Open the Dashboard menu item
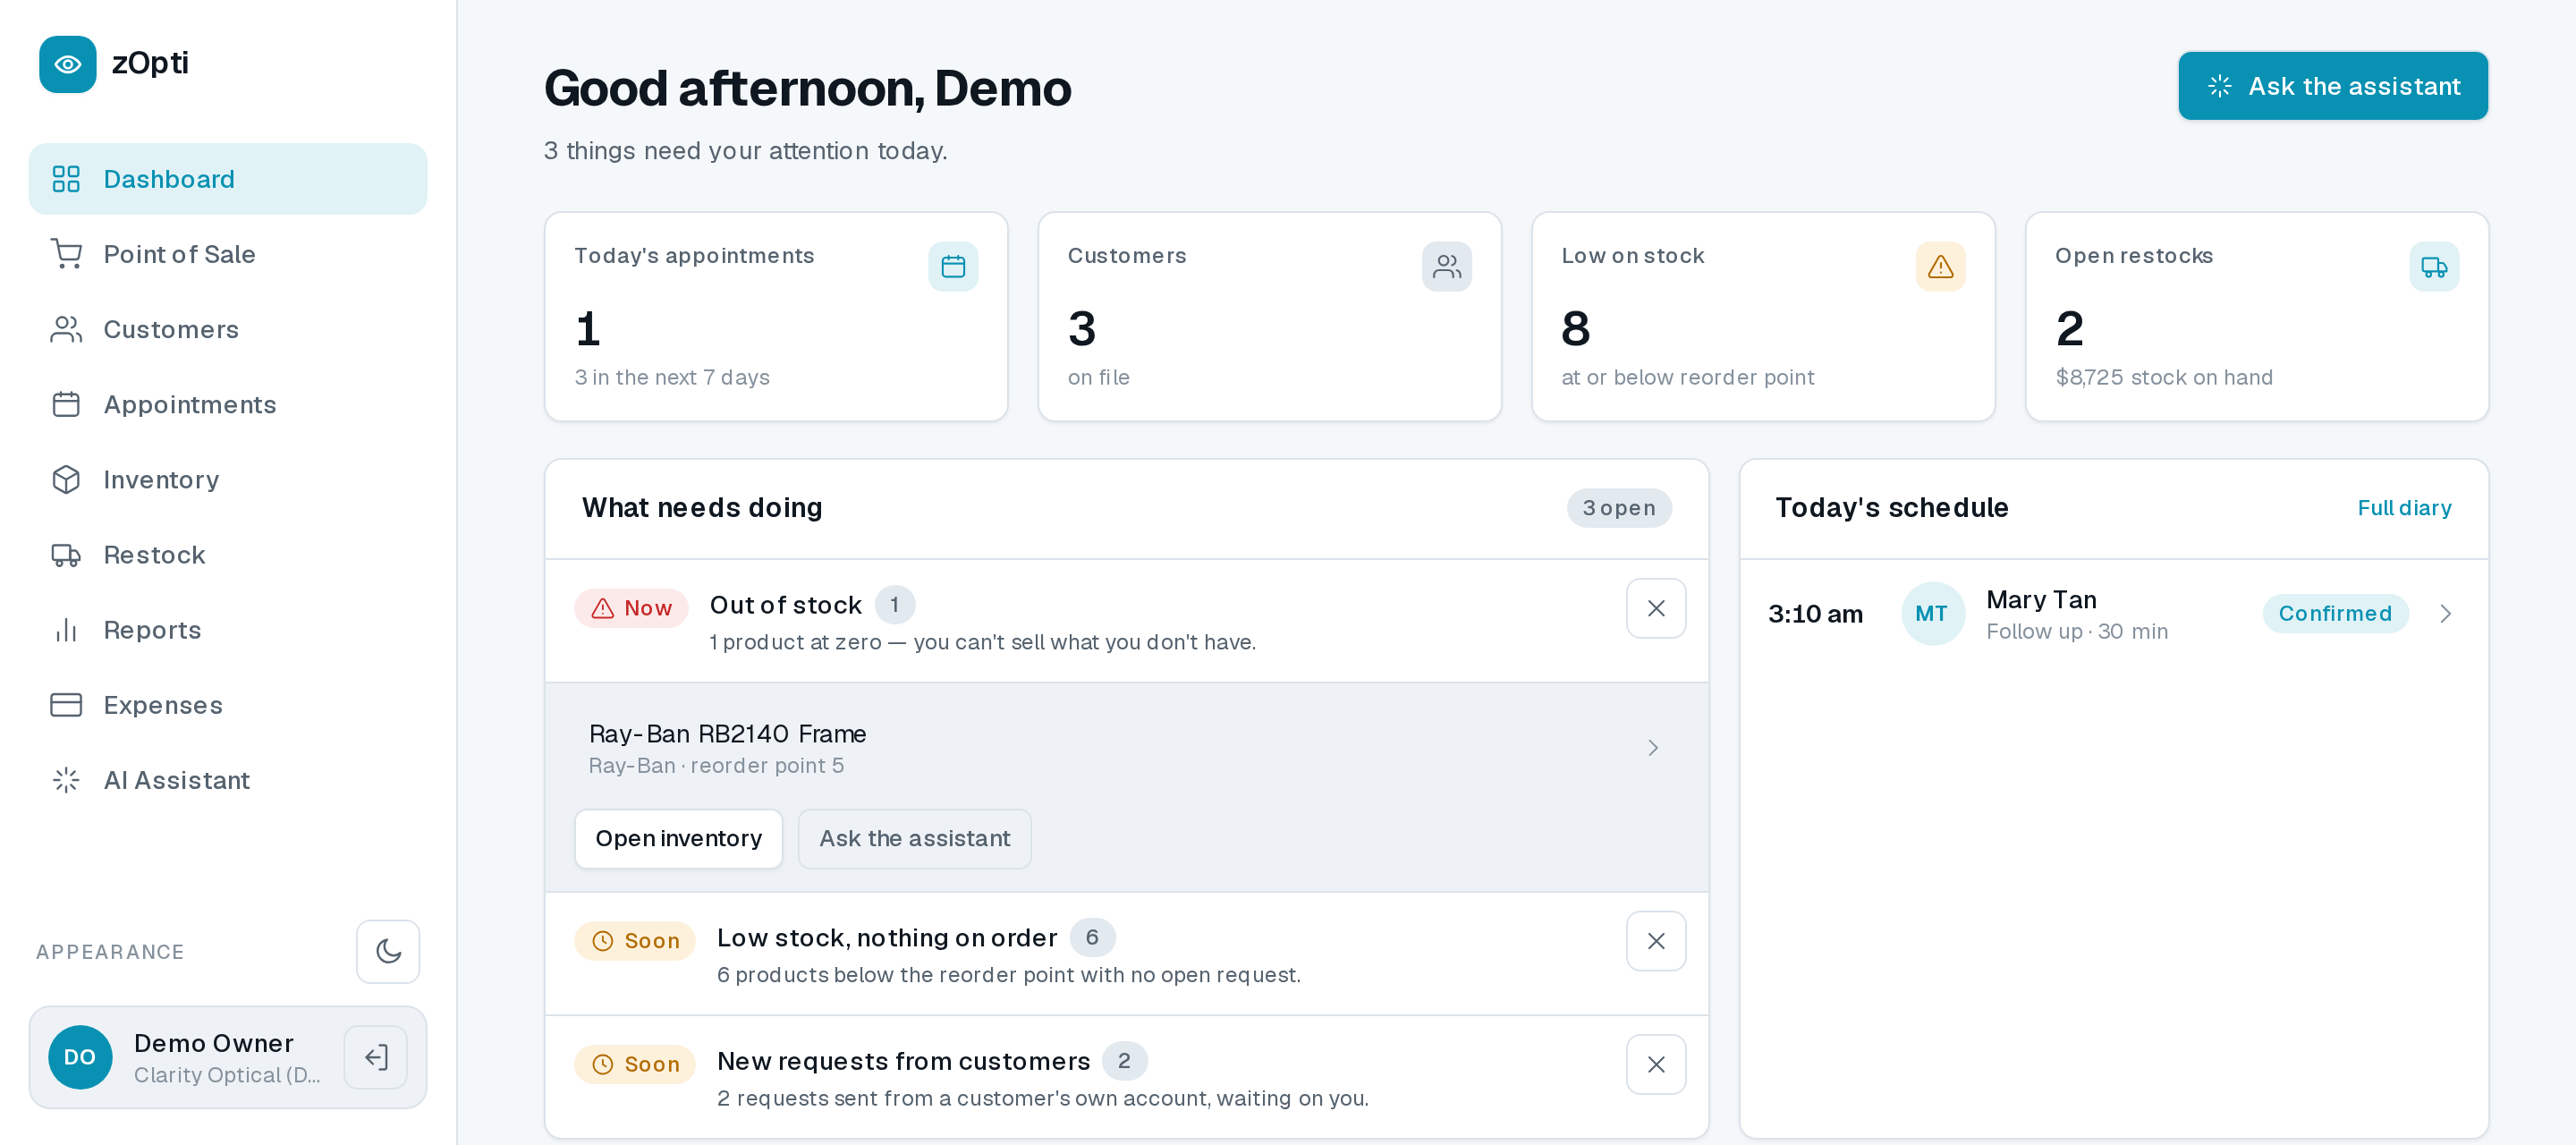The image size is (2576, 1145). [228, 179]
